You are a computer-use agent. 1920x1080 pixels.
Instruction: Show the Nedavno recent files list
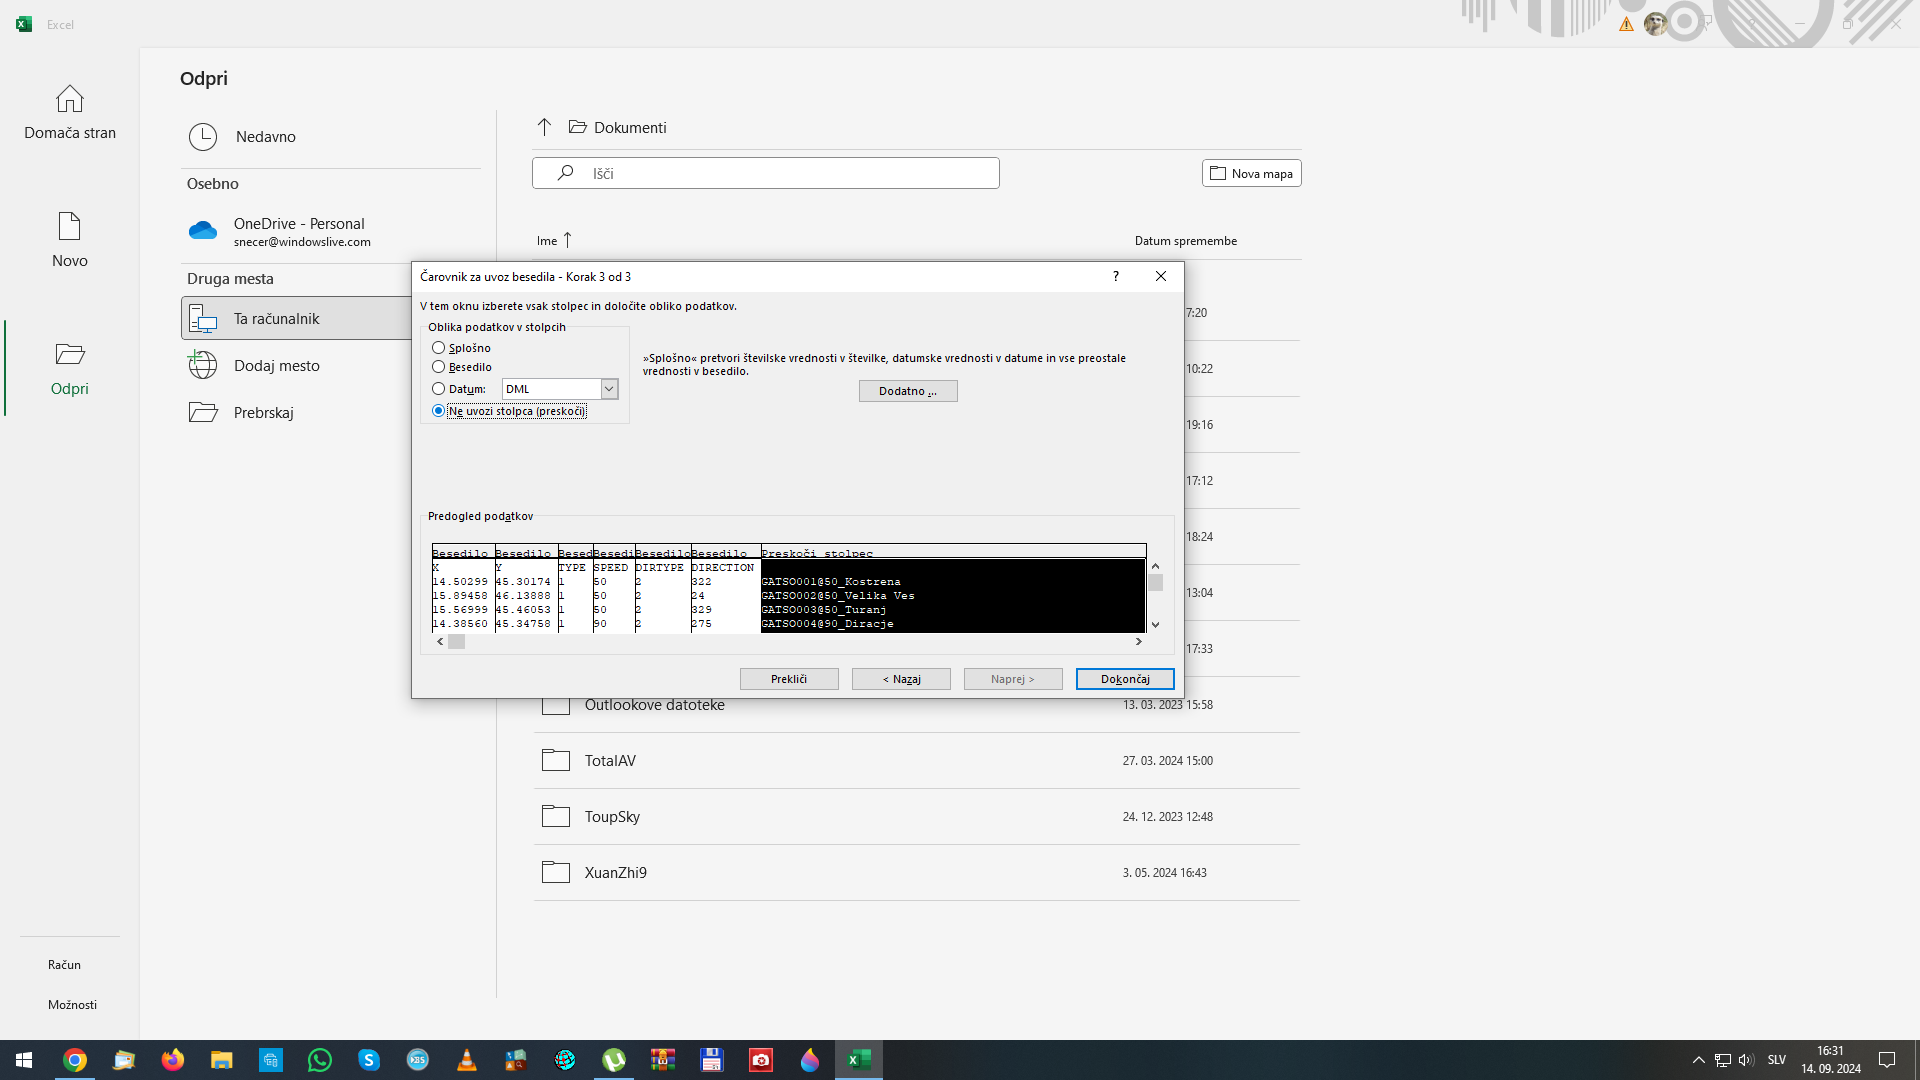click(x=330, y=137)
